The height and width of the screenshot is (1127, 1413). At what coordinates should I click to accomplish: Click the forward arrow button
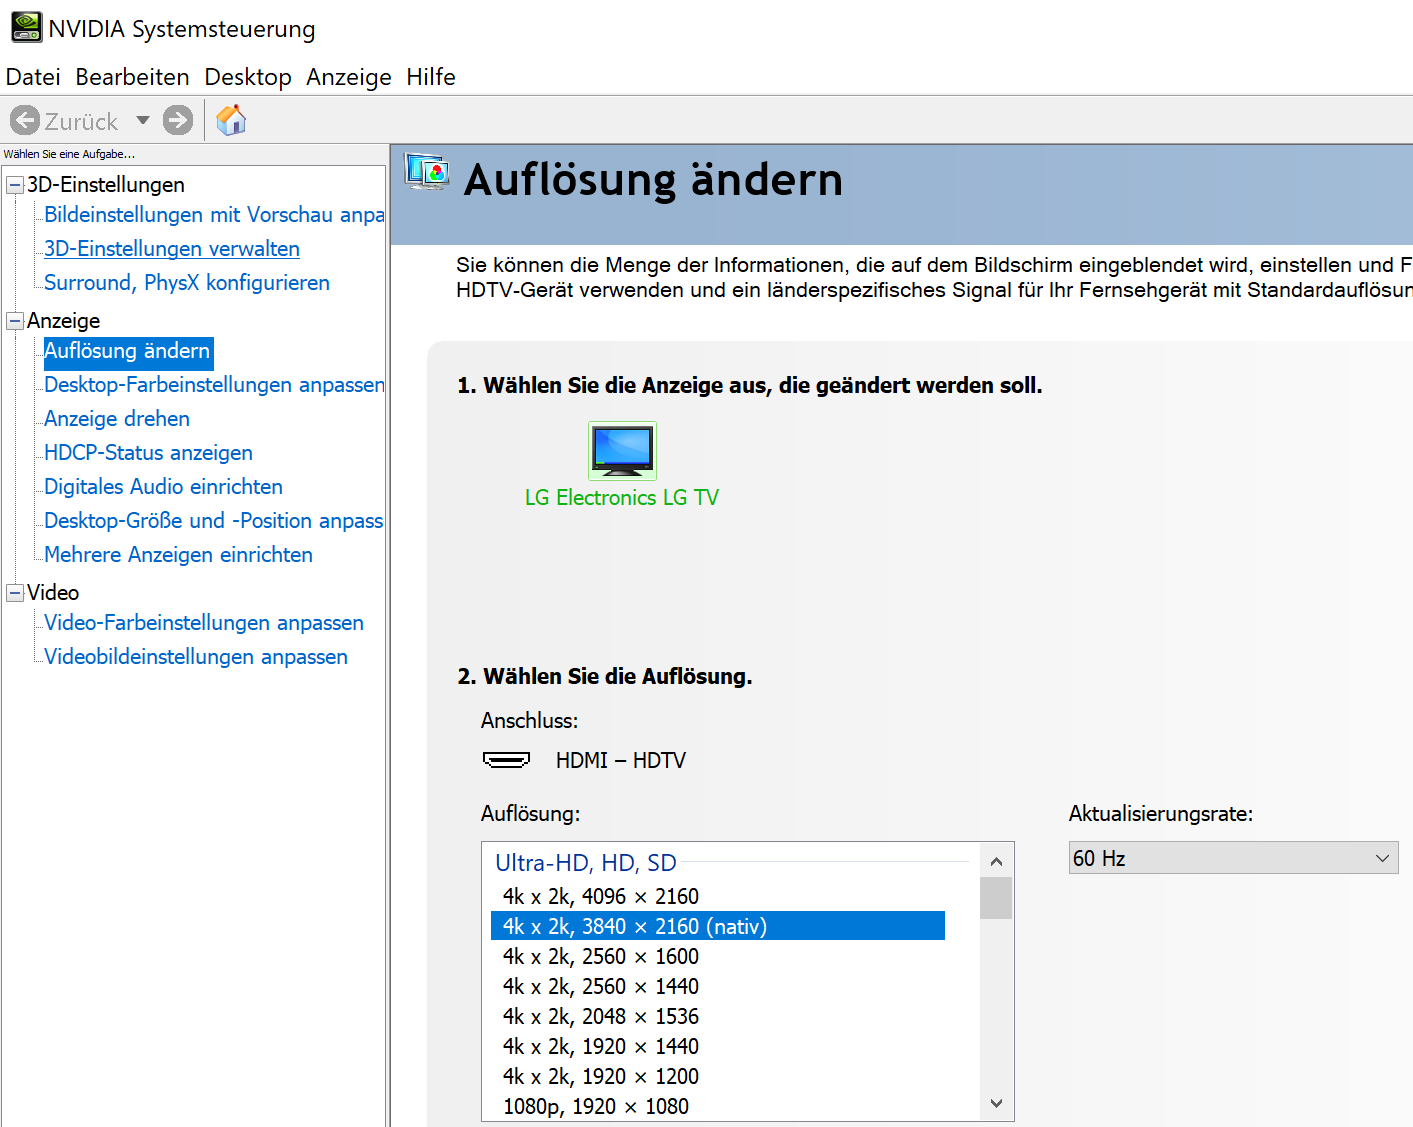tap(178, 121)
